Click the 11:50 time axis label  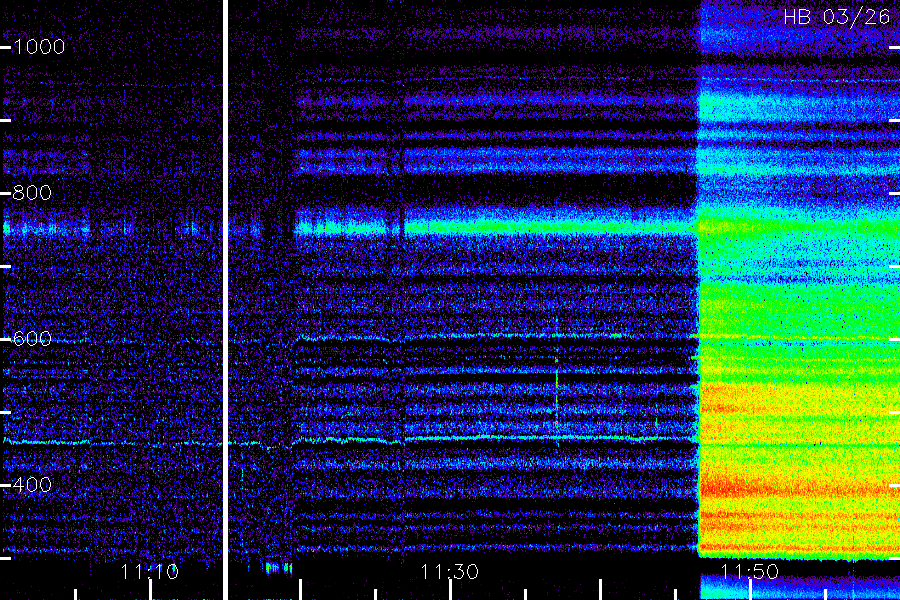(750, 571)
